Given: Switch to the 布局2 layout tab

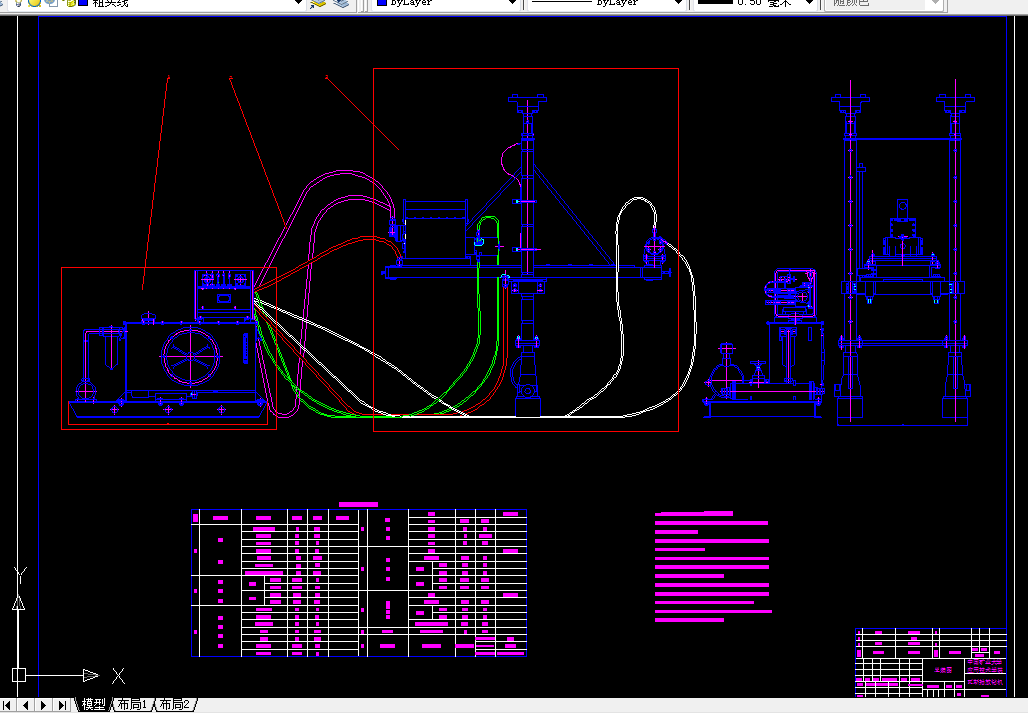Looking at the screenshot, I should [x=175, y=704].
